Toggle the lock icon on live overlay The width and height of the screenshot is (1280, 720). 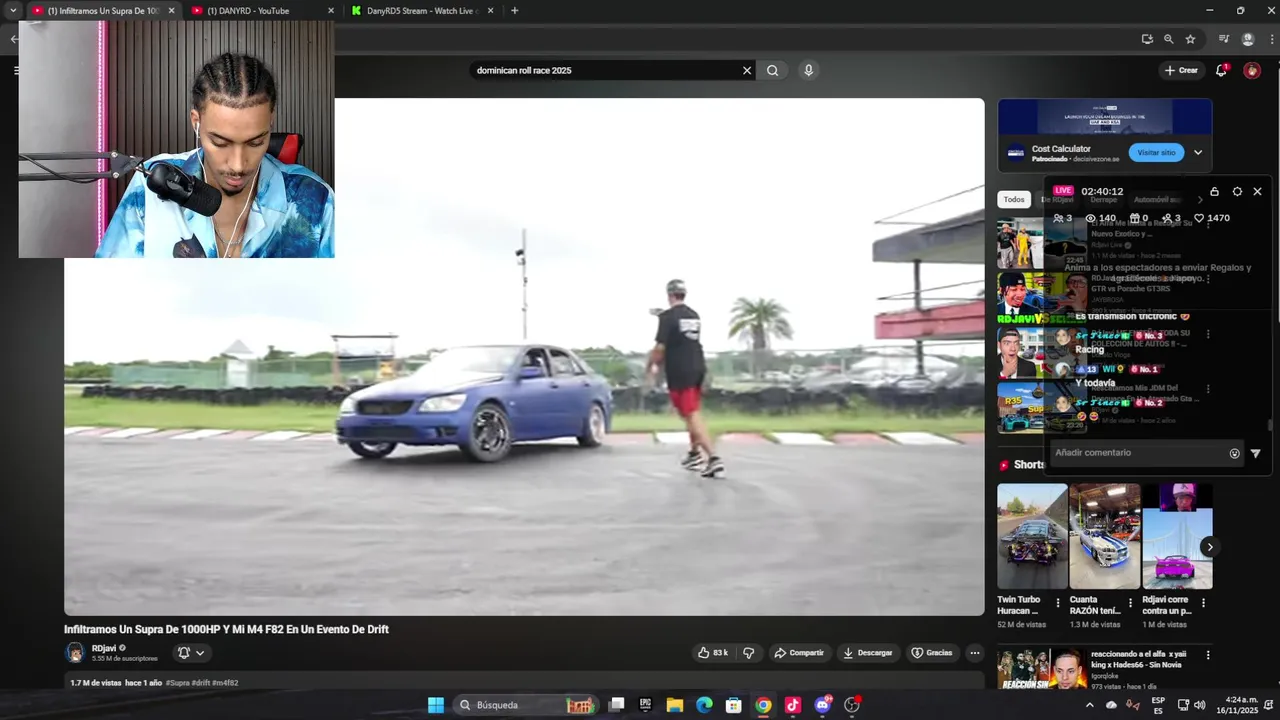[1214, 191]
